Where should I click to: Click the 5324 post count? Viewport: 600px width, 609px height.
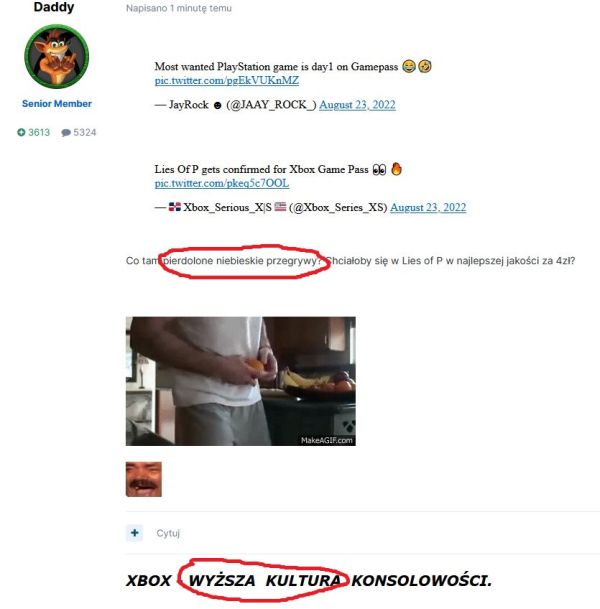tap(85, 132)
